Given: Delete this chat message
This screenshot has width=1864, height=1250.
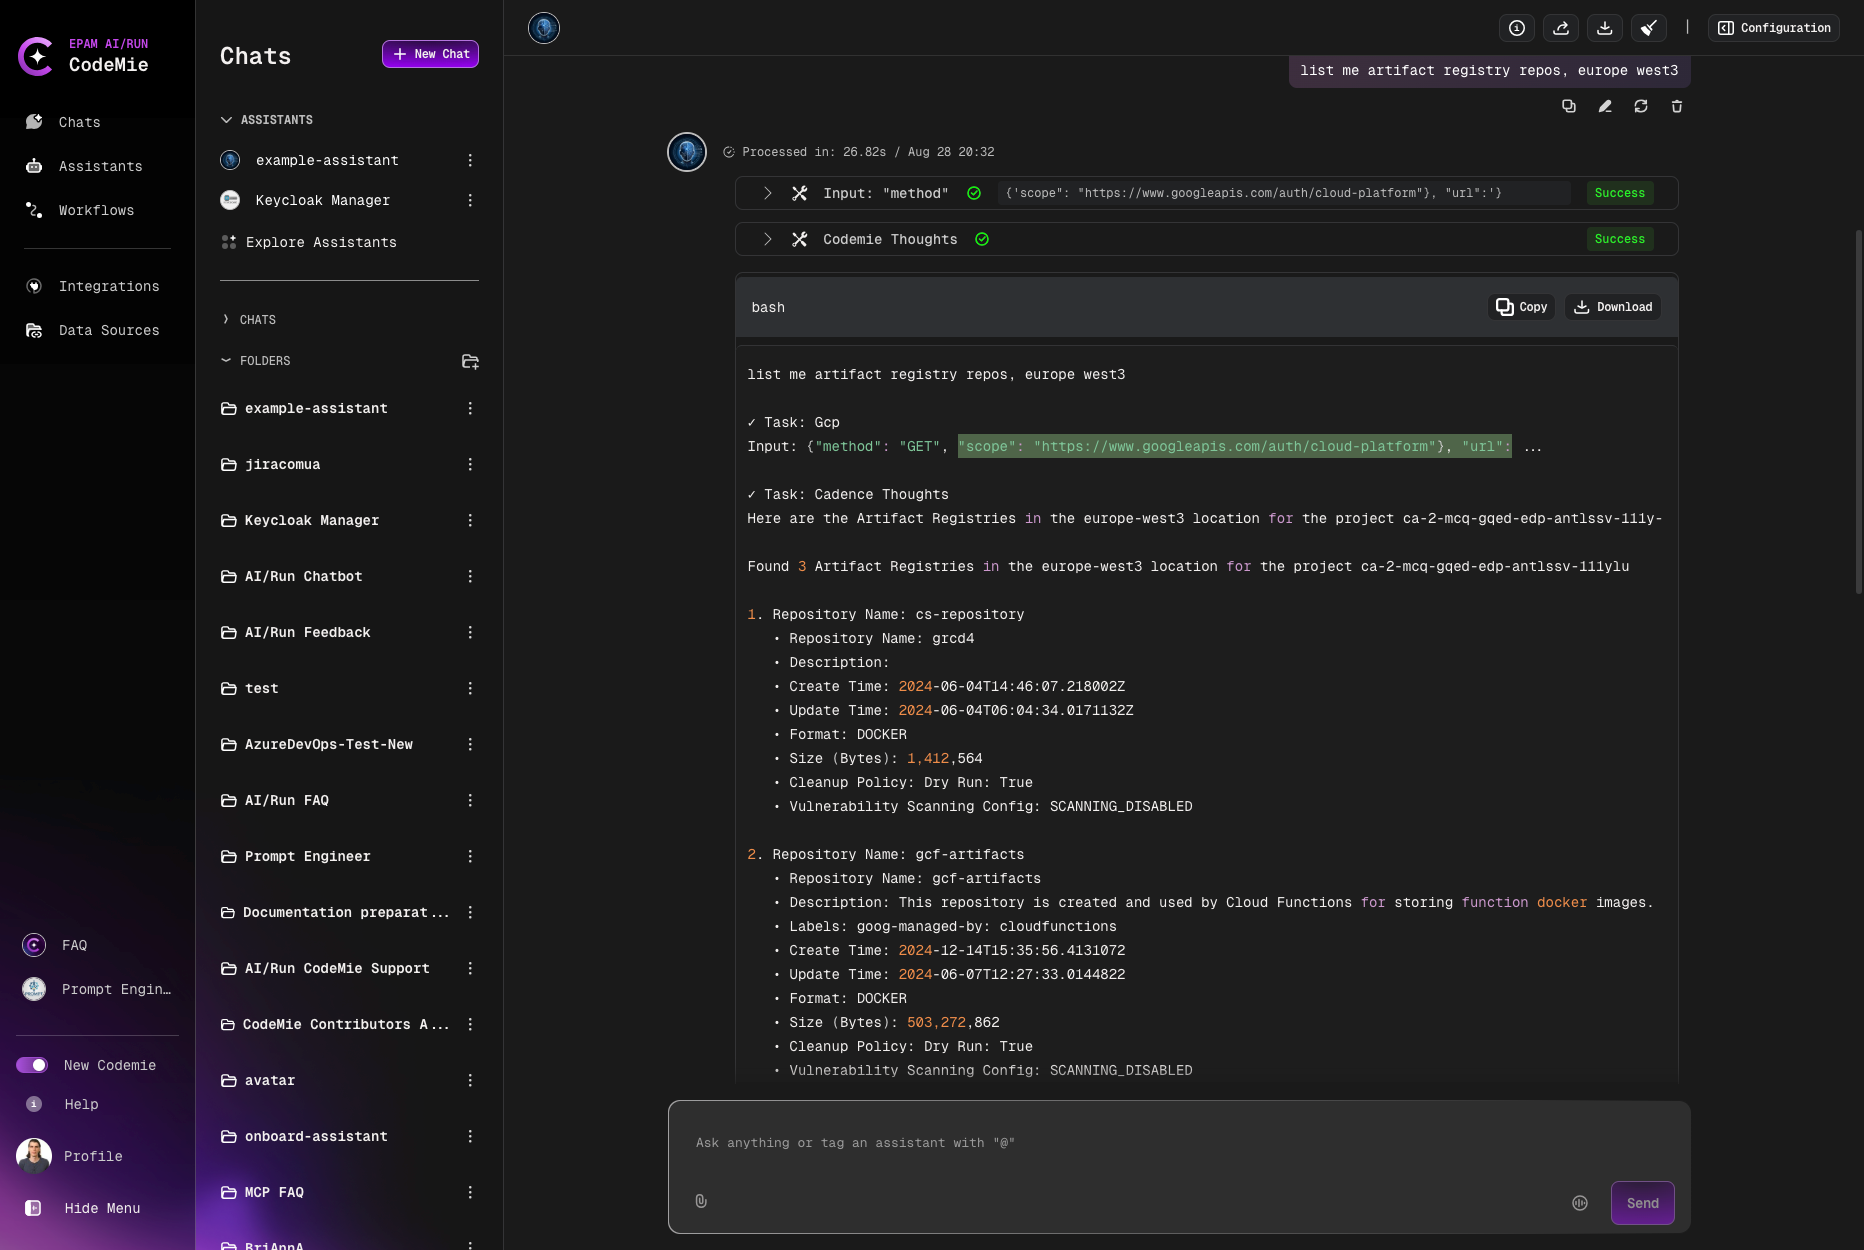Looking at the screenshot, I should coord(1677,106).
